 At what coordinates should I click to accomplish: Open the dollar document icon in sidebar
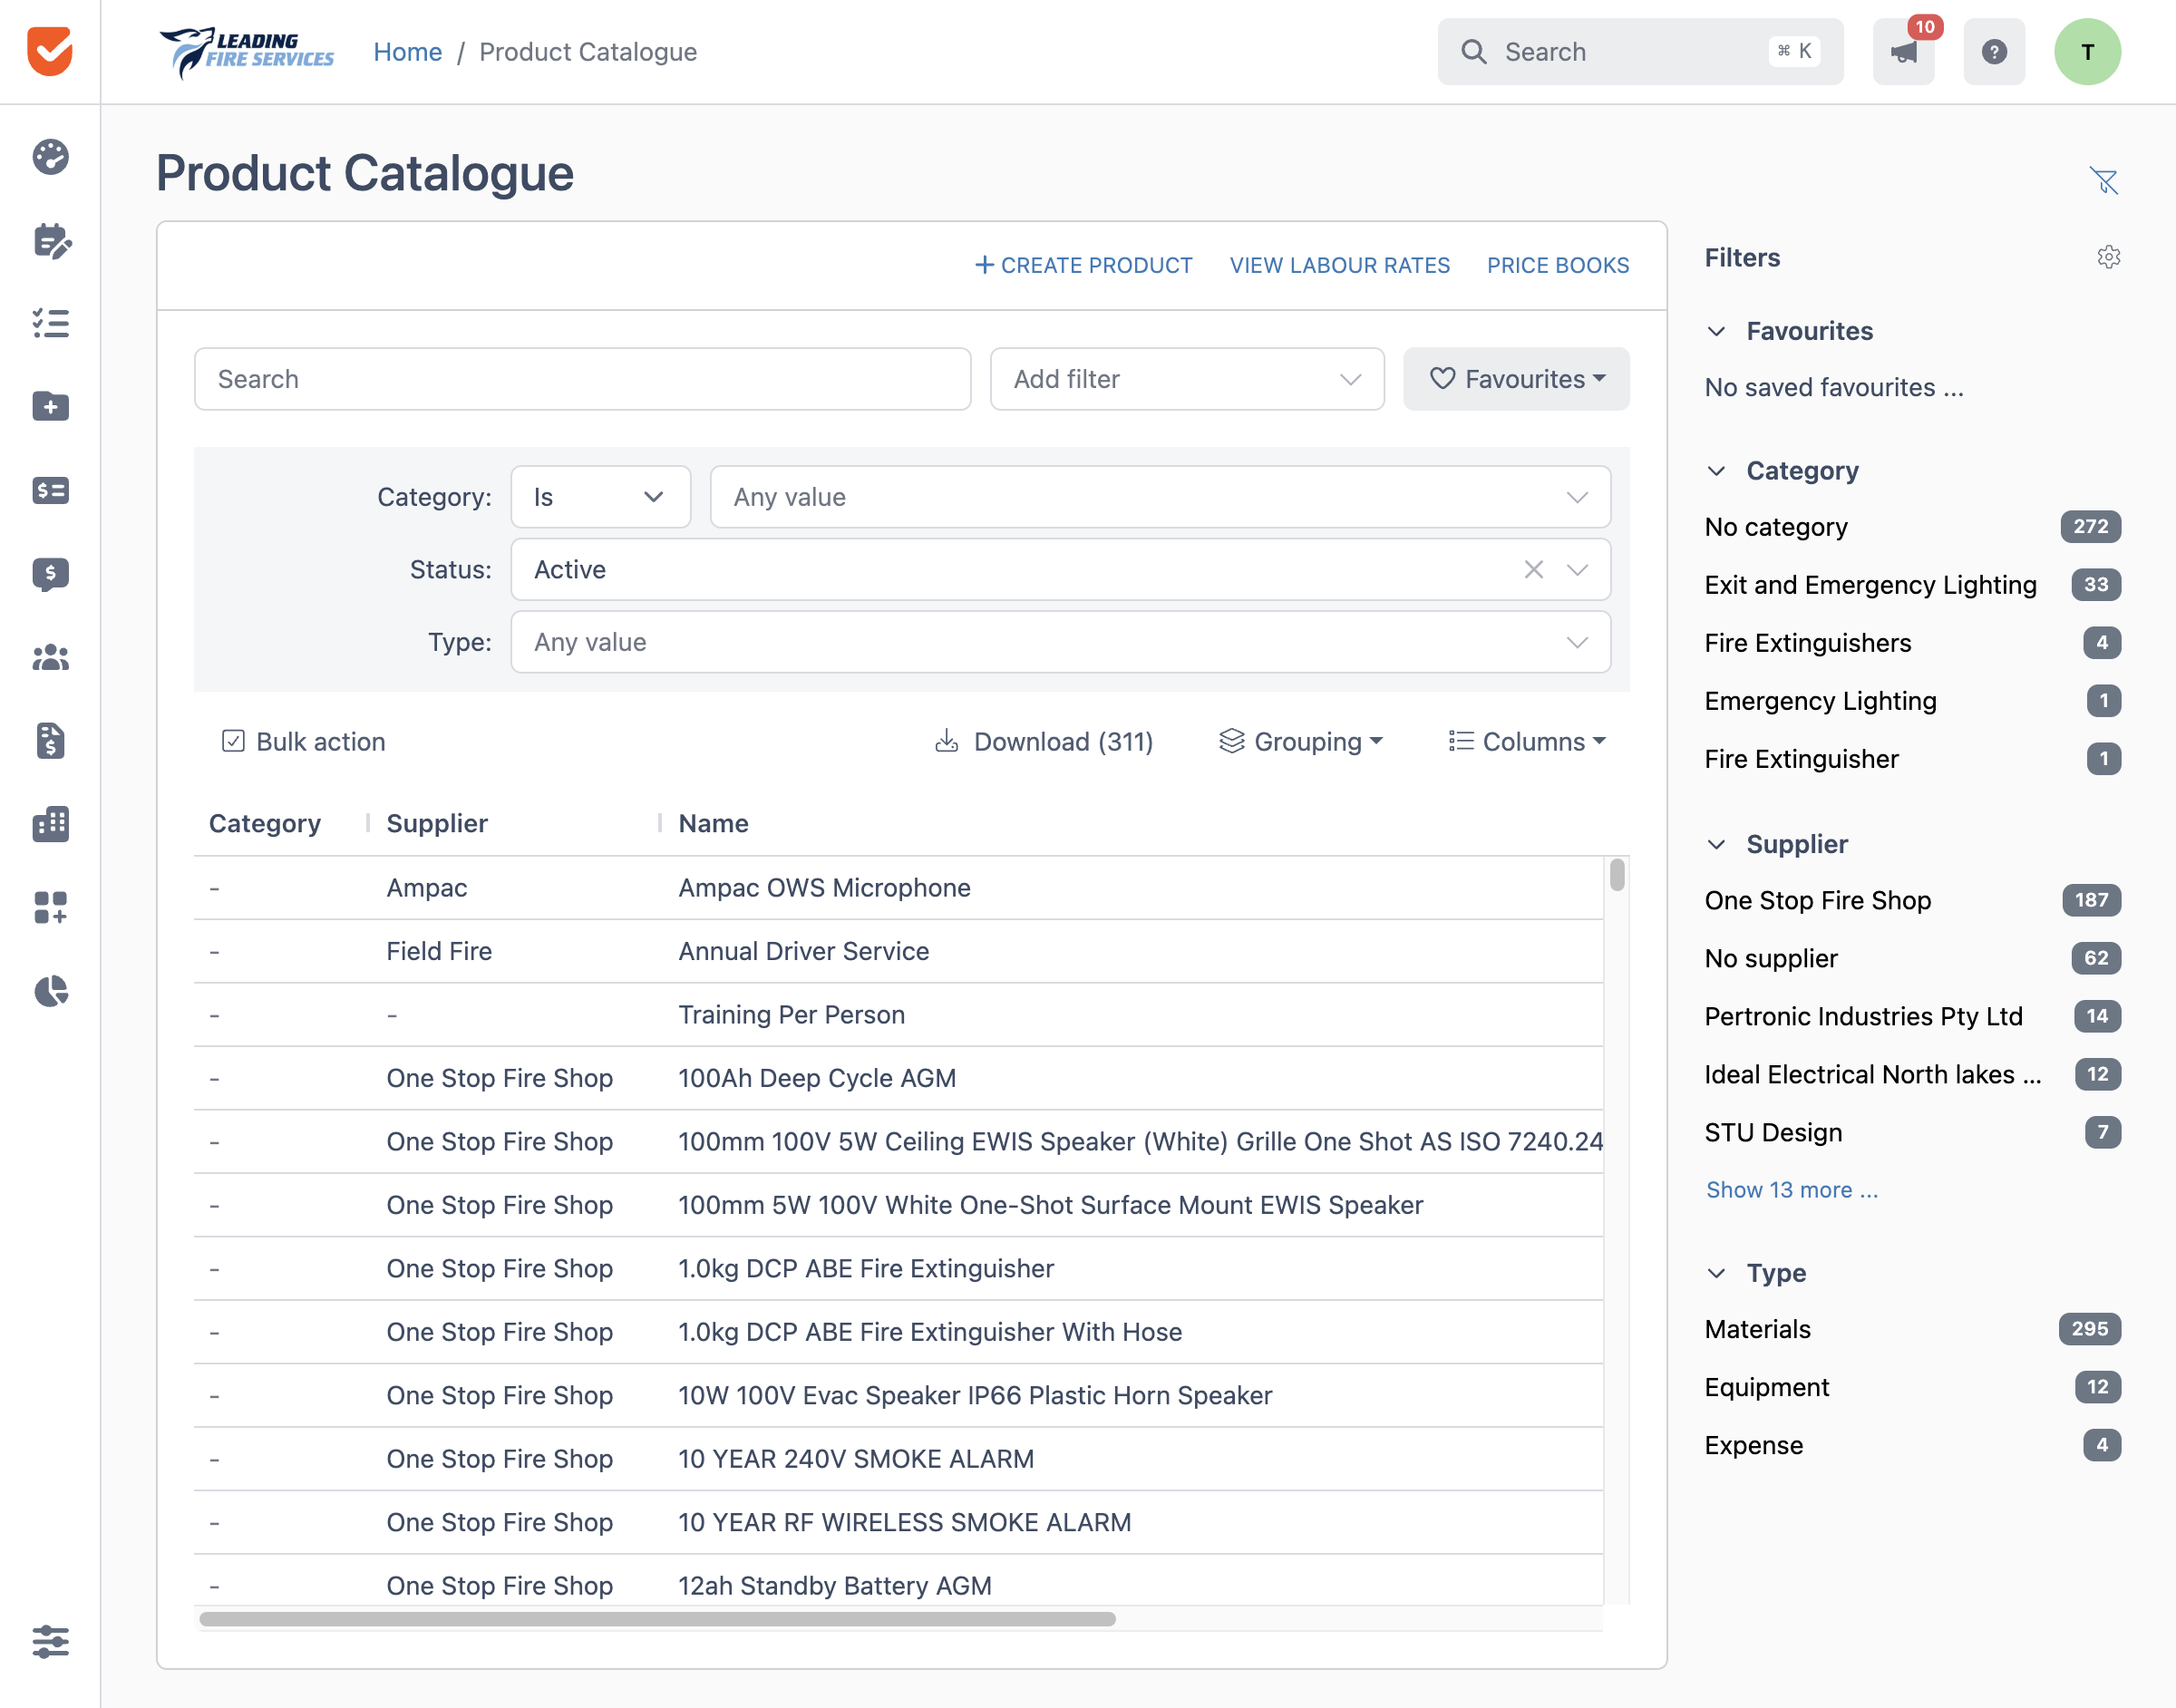pyautogui.click(x=50, y=741)
